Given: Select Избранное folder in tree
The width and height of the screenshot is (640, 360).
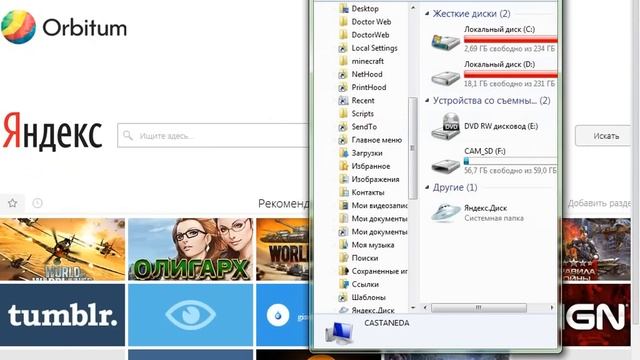Looking at the screenshot, I should pos(371,166).
